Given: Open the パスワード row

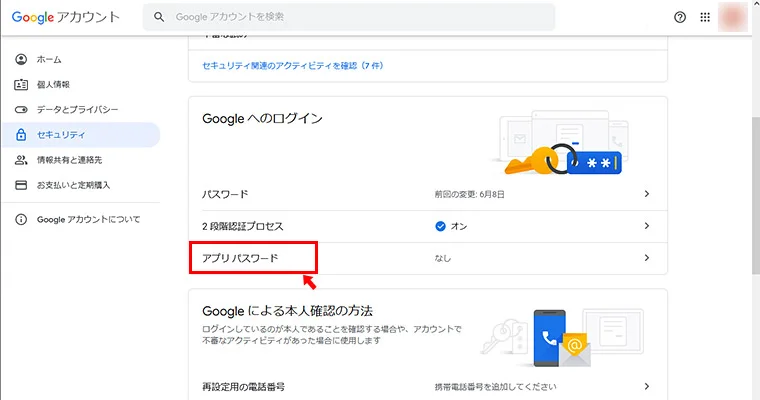Looking at the screenshot, I should tap(428, 194).
